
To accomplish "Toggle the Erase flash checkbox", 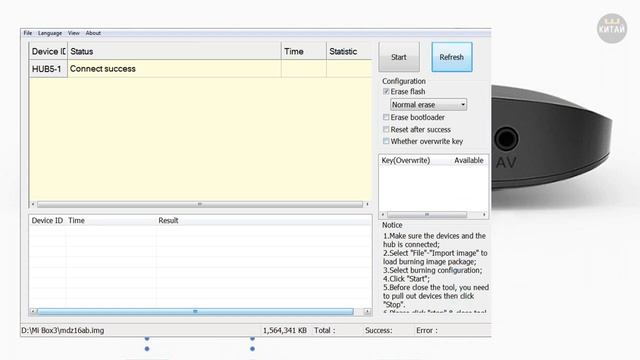I will (386, 91).
